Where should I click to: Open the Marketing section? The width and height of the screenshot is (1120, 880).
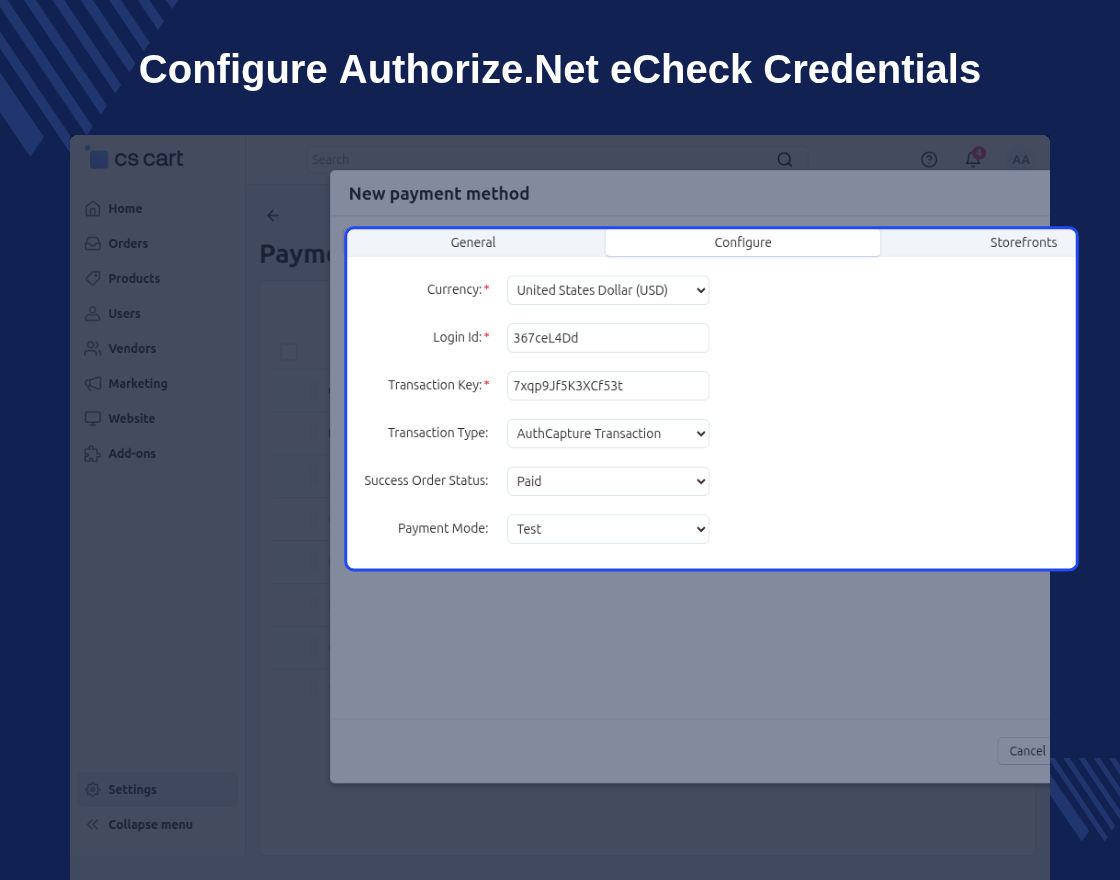(x=138, y=384)
